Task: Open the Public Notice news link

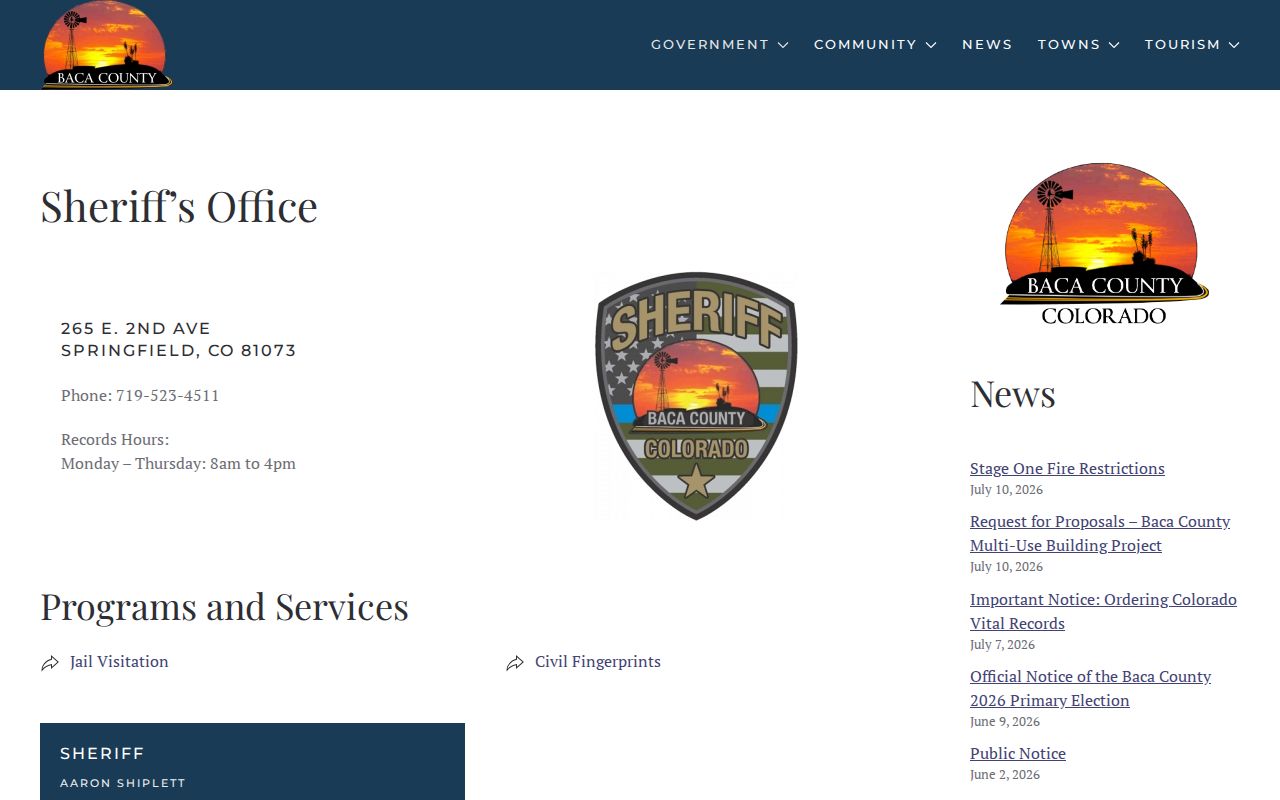Action: tap(1018, 753)
